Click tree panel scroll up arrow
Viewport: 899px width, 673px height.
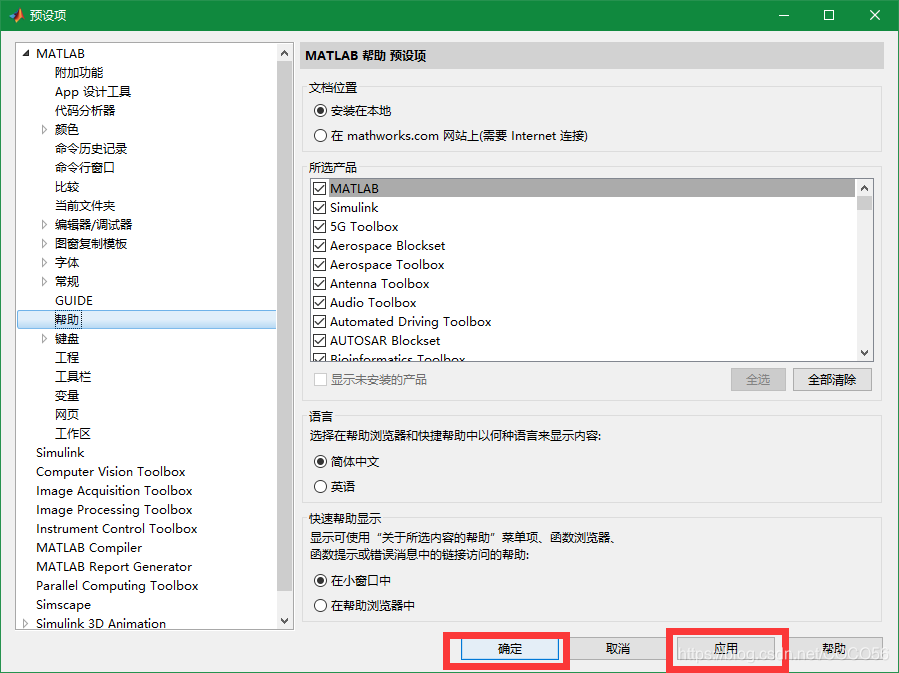284,53
